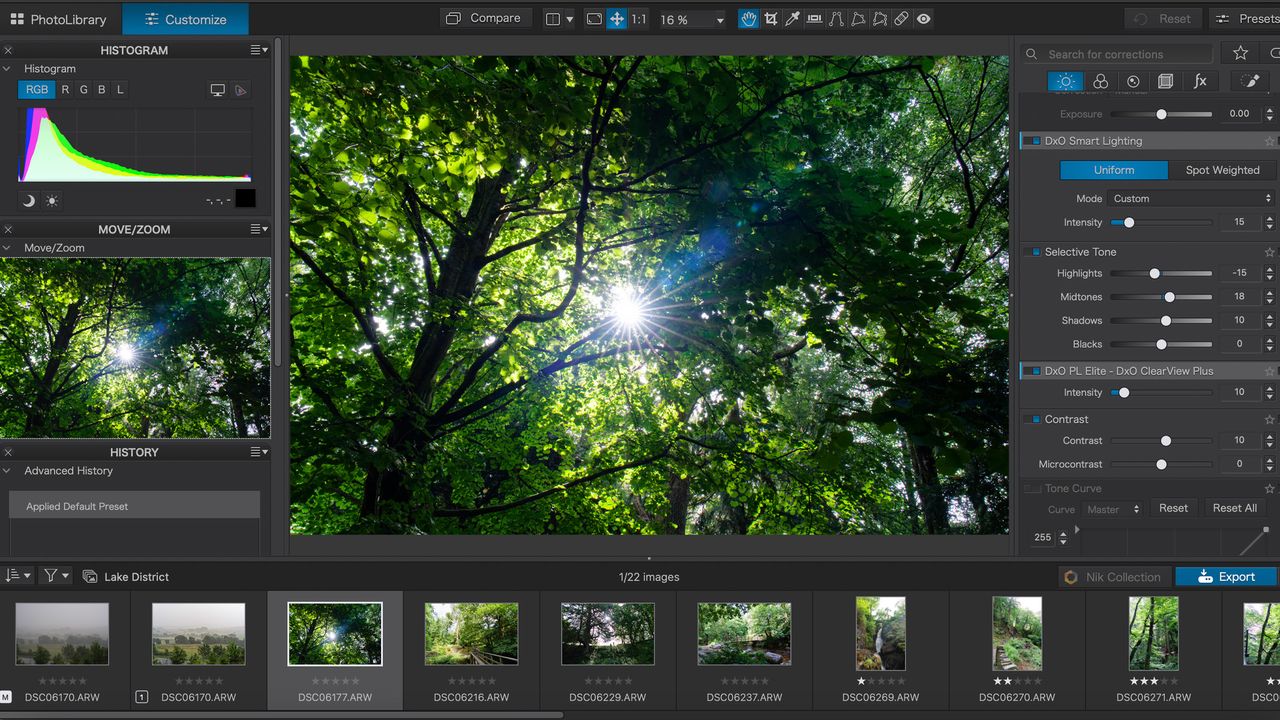
Task: Adjust the Microcontrast slider handle
Action: [x=1161, y=464]
